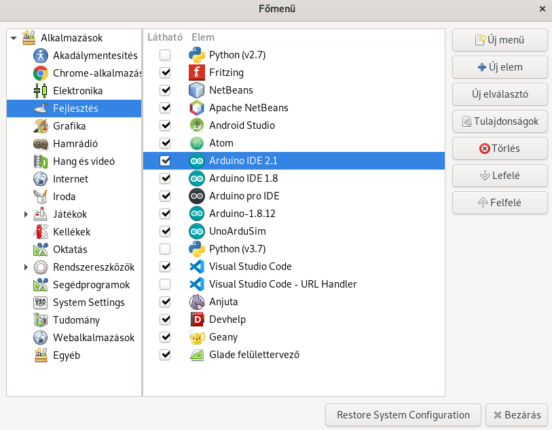The height and width of the screenshot is (430, 552).
Task: Click the Python (v2.7) icon
Action: (196, 55)
